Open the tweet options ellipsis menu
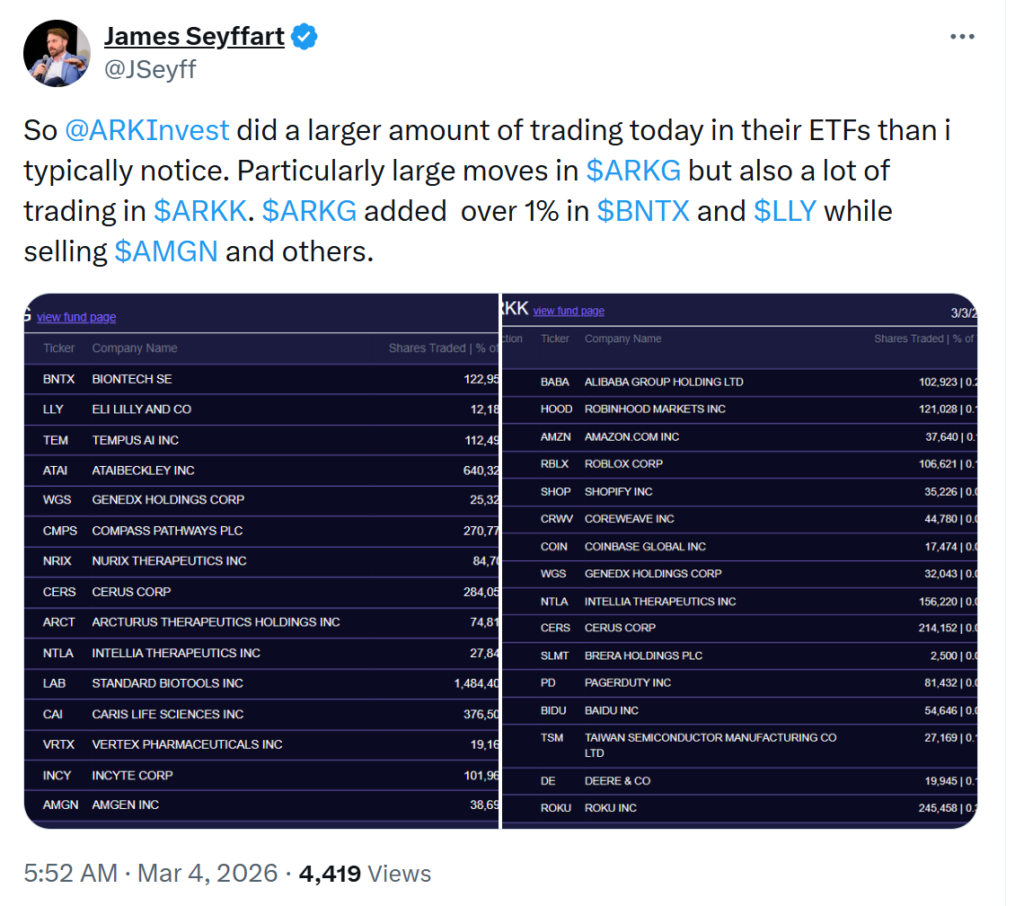Image resolution: width=1024 pixels, height=906 pixels. point(963,36)
